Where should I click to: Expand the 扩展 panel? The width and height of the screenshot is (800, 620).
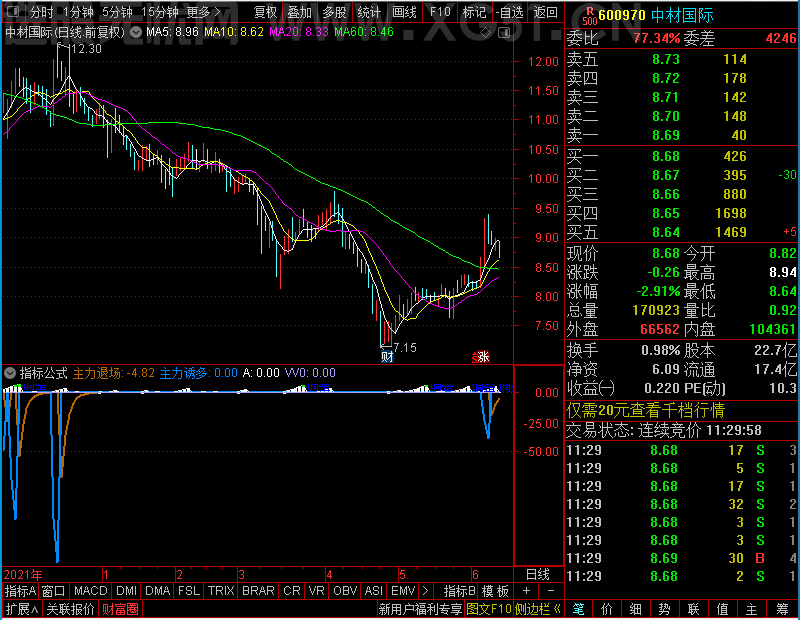[21, 609]
